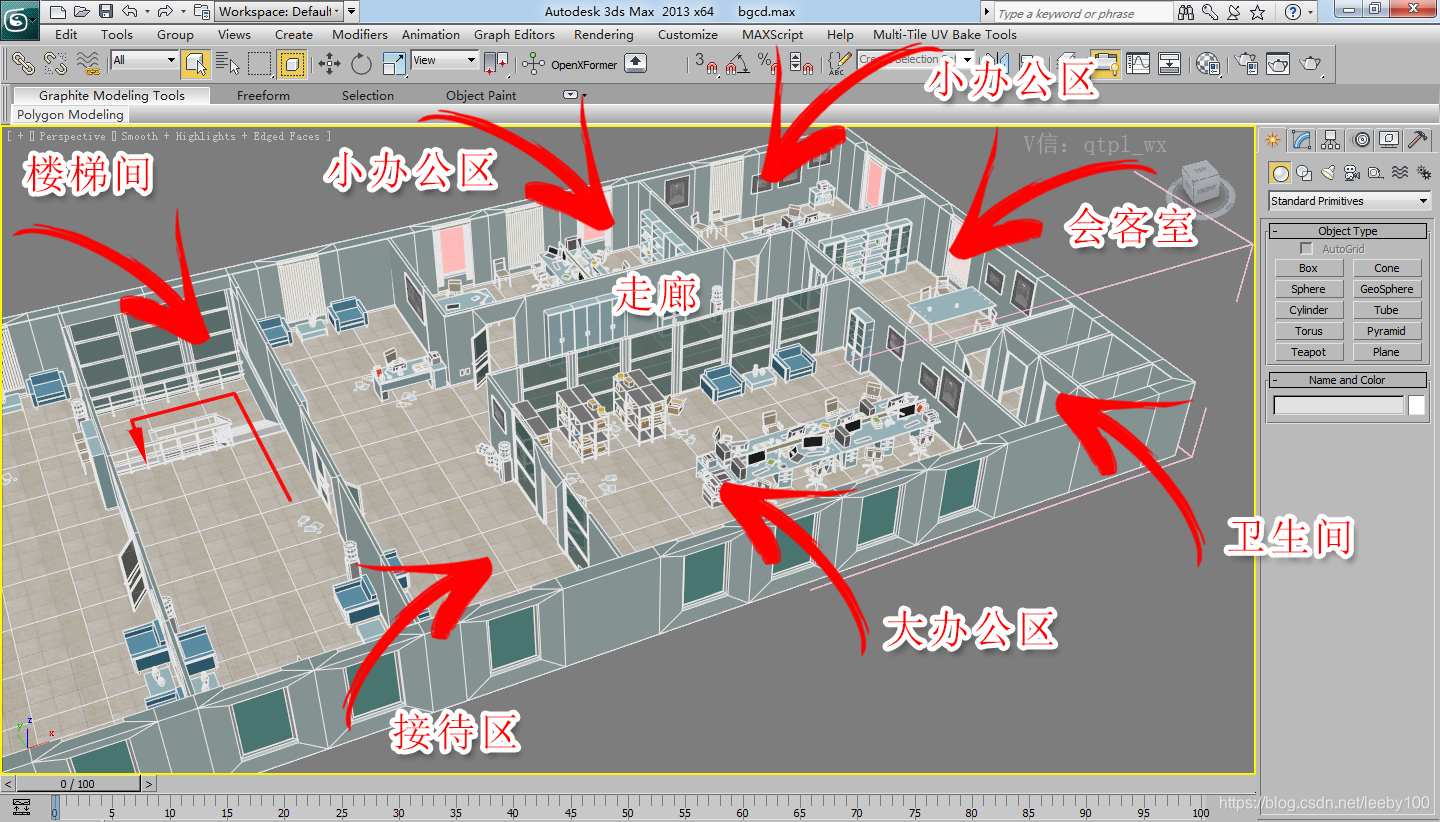Viewport: 1440px width, 822px height.
Task: Select the Unlink Selection broken chain tool
Action: coord(56,64)
